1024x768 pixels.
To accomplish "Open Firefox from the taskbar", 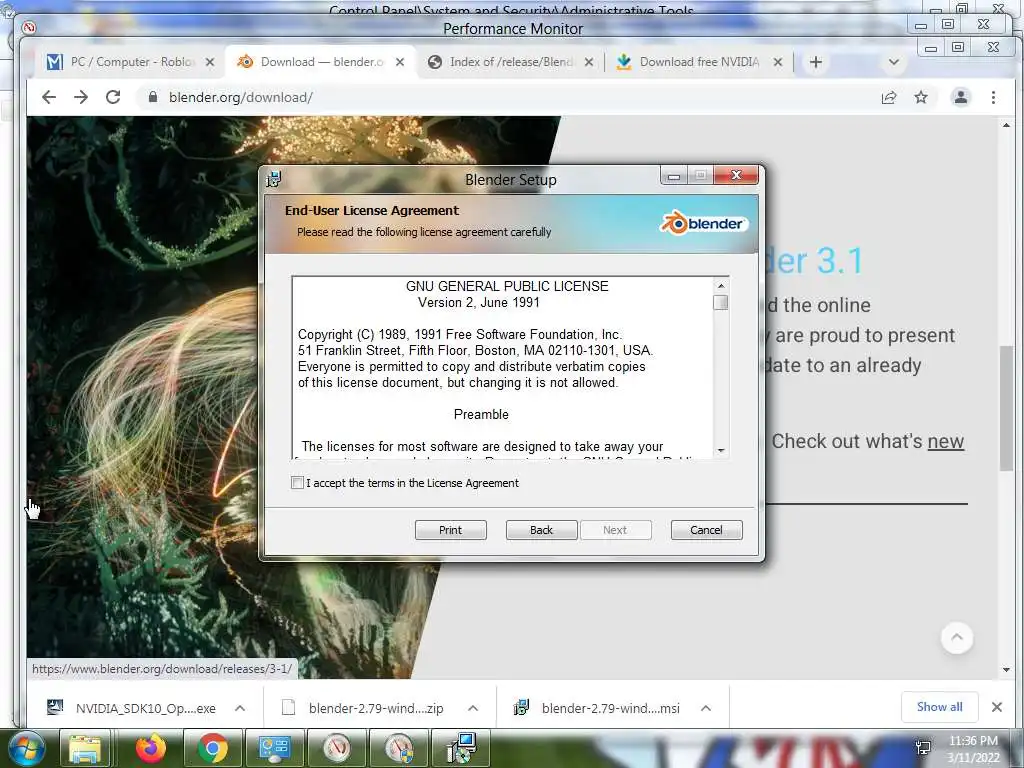I will (150, 748).
